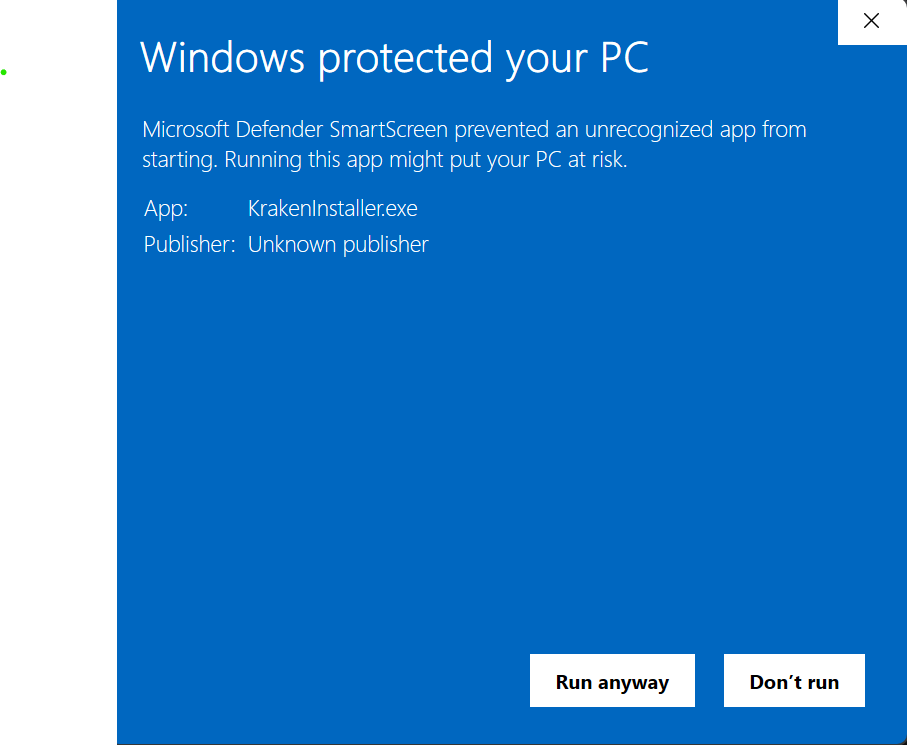The width and height of the screenshot is (907, 745).
Task: Click the Run anyway button
Action: click(x=612, y=680)
